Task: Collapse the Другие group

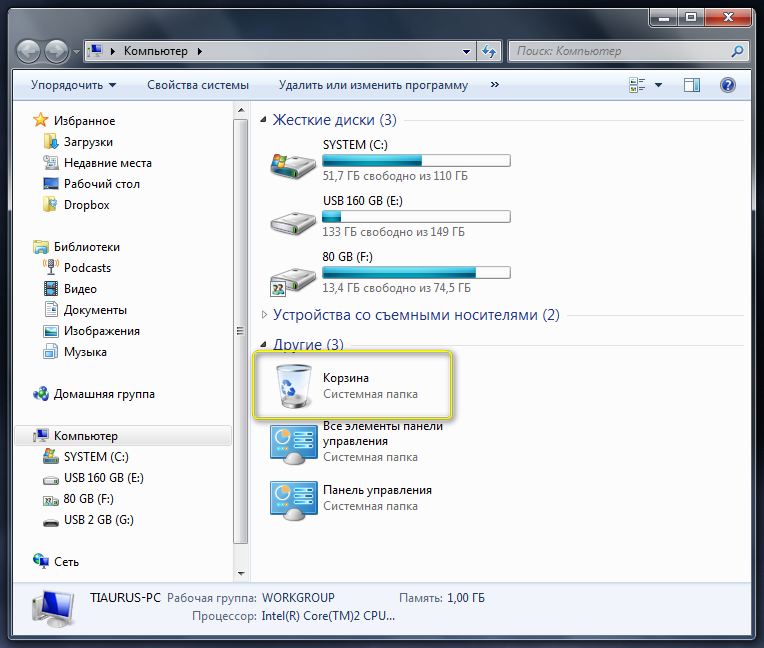Action: [x=264, y=344]
